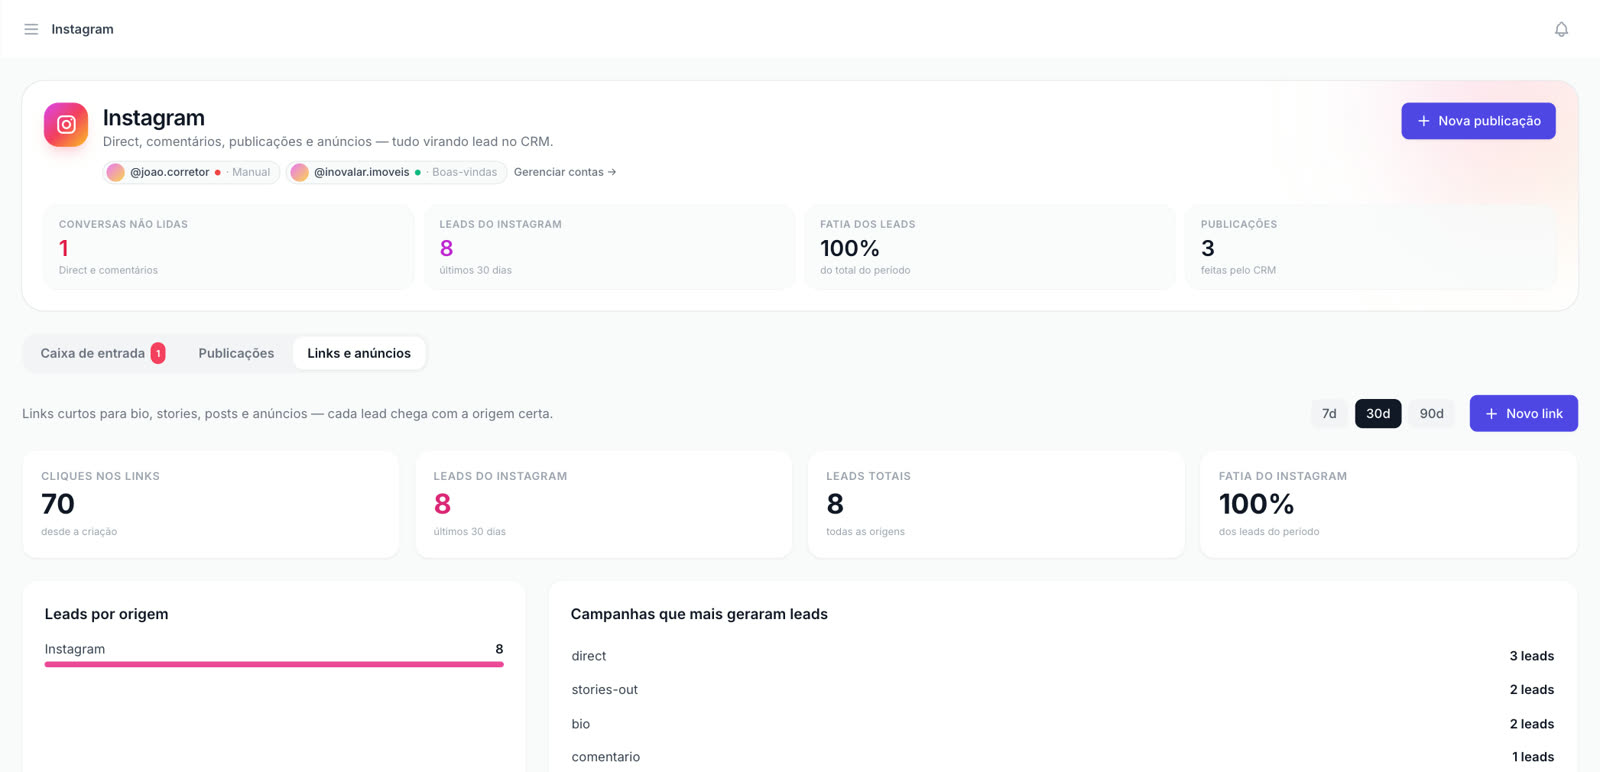Click the @inovalar.imoveis avatar
Screen dimensions: 1600x772
[299, 172]
